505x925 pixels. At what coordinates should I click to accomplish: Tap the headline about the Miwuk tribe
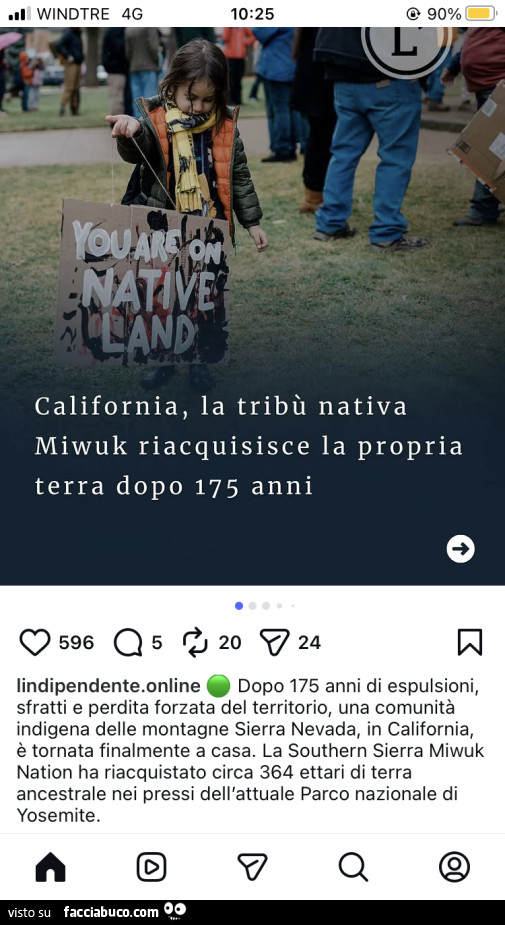pos(248,447)
